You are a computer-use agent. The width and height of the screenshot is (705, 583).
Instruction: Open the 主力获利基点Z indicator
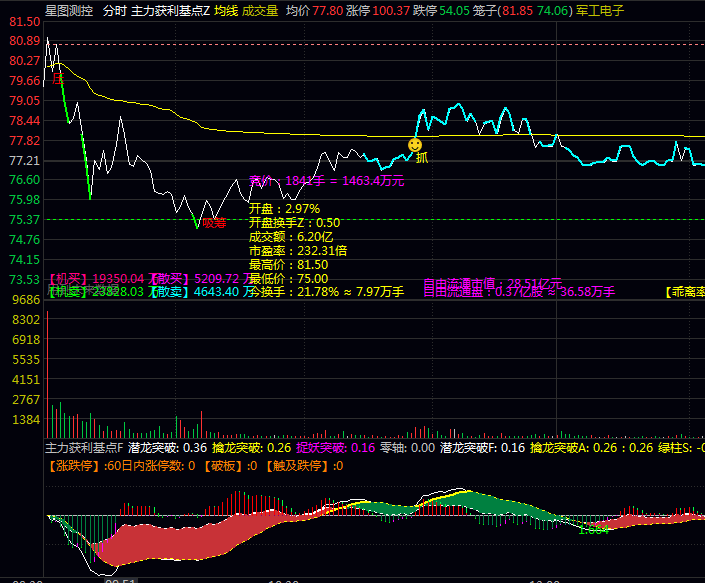pyautogui.click(x=170, y=10)
